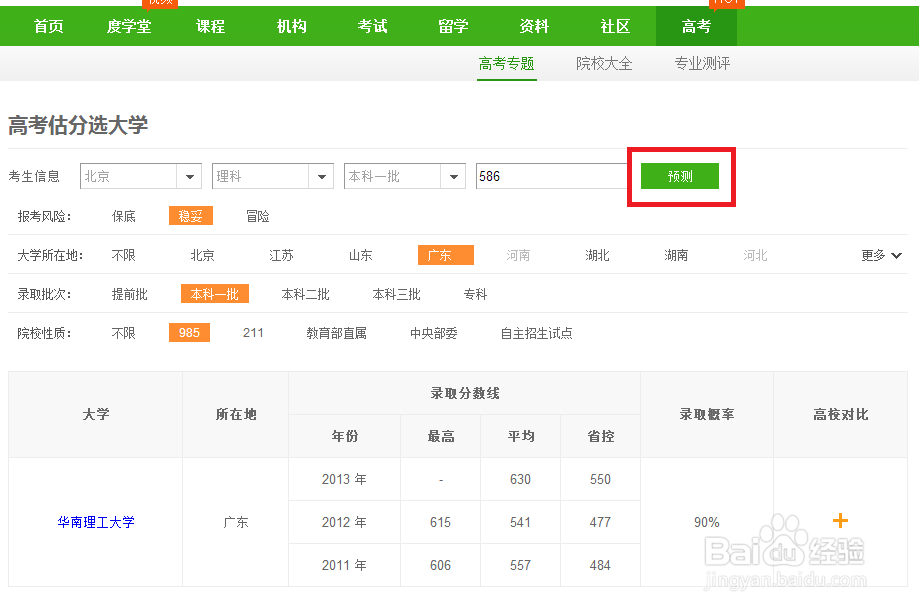Select 211 school type filter
This screenshot has height=612, width=919.
(253, 333)
